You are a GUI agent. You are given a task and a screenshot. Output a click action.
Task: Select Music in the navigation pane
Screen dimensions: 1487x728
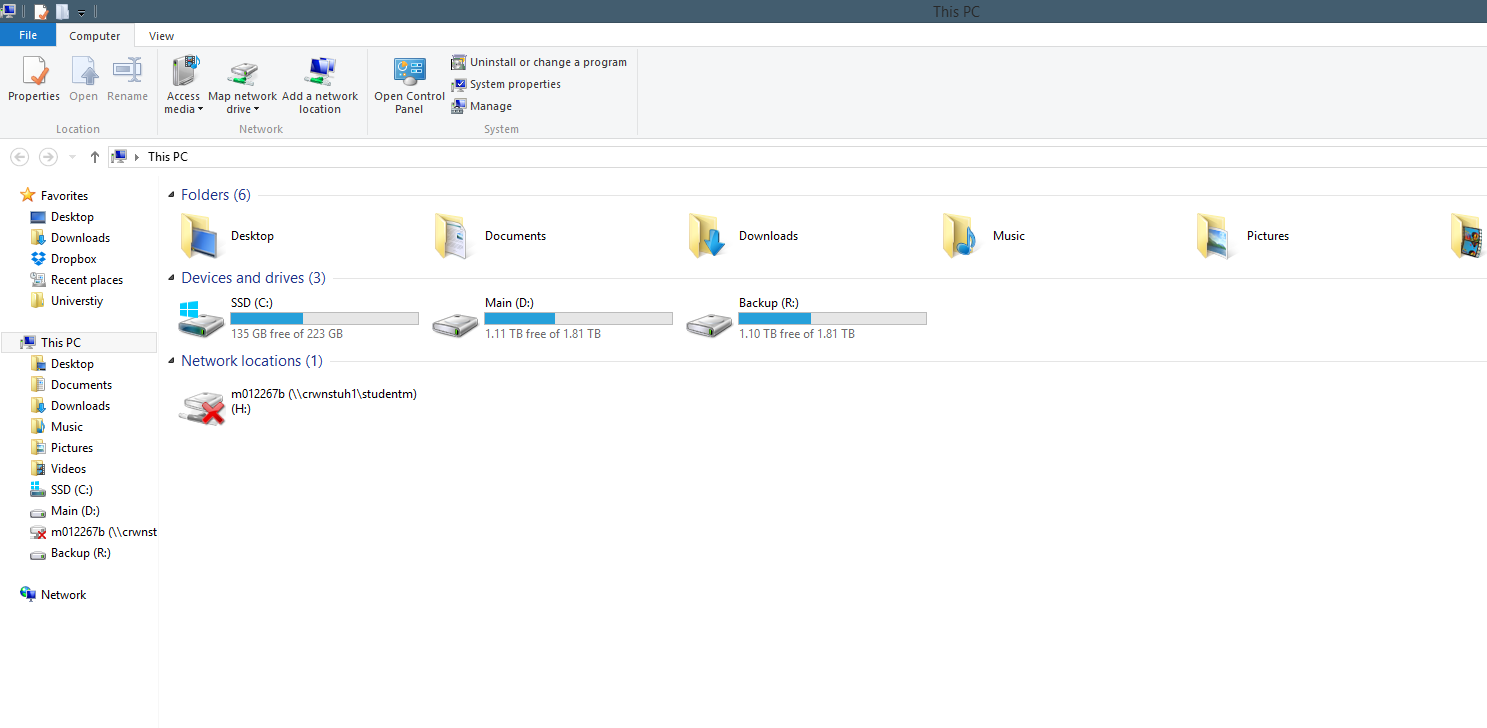[x=67, y=427]
